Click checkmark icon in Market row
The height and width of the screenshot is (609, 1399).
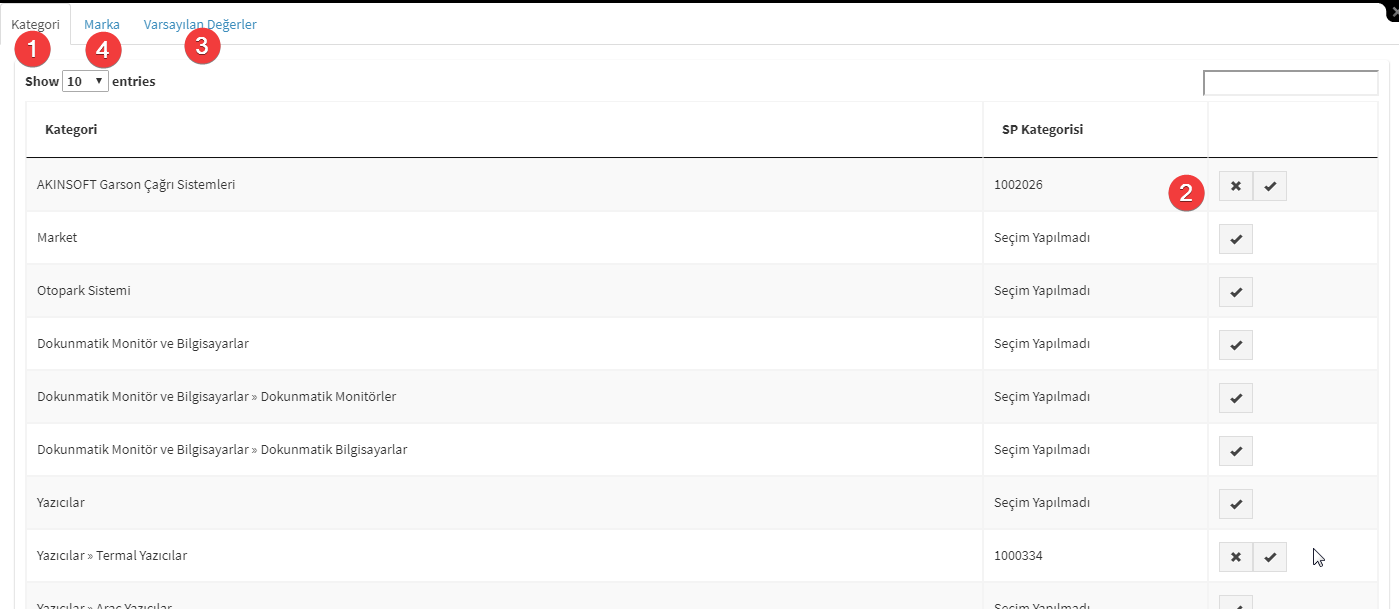point(1236,239)
